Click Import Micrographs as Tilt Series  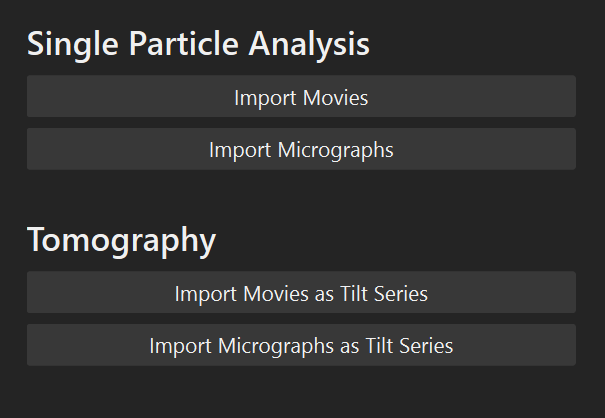click(x=301, y=345)
